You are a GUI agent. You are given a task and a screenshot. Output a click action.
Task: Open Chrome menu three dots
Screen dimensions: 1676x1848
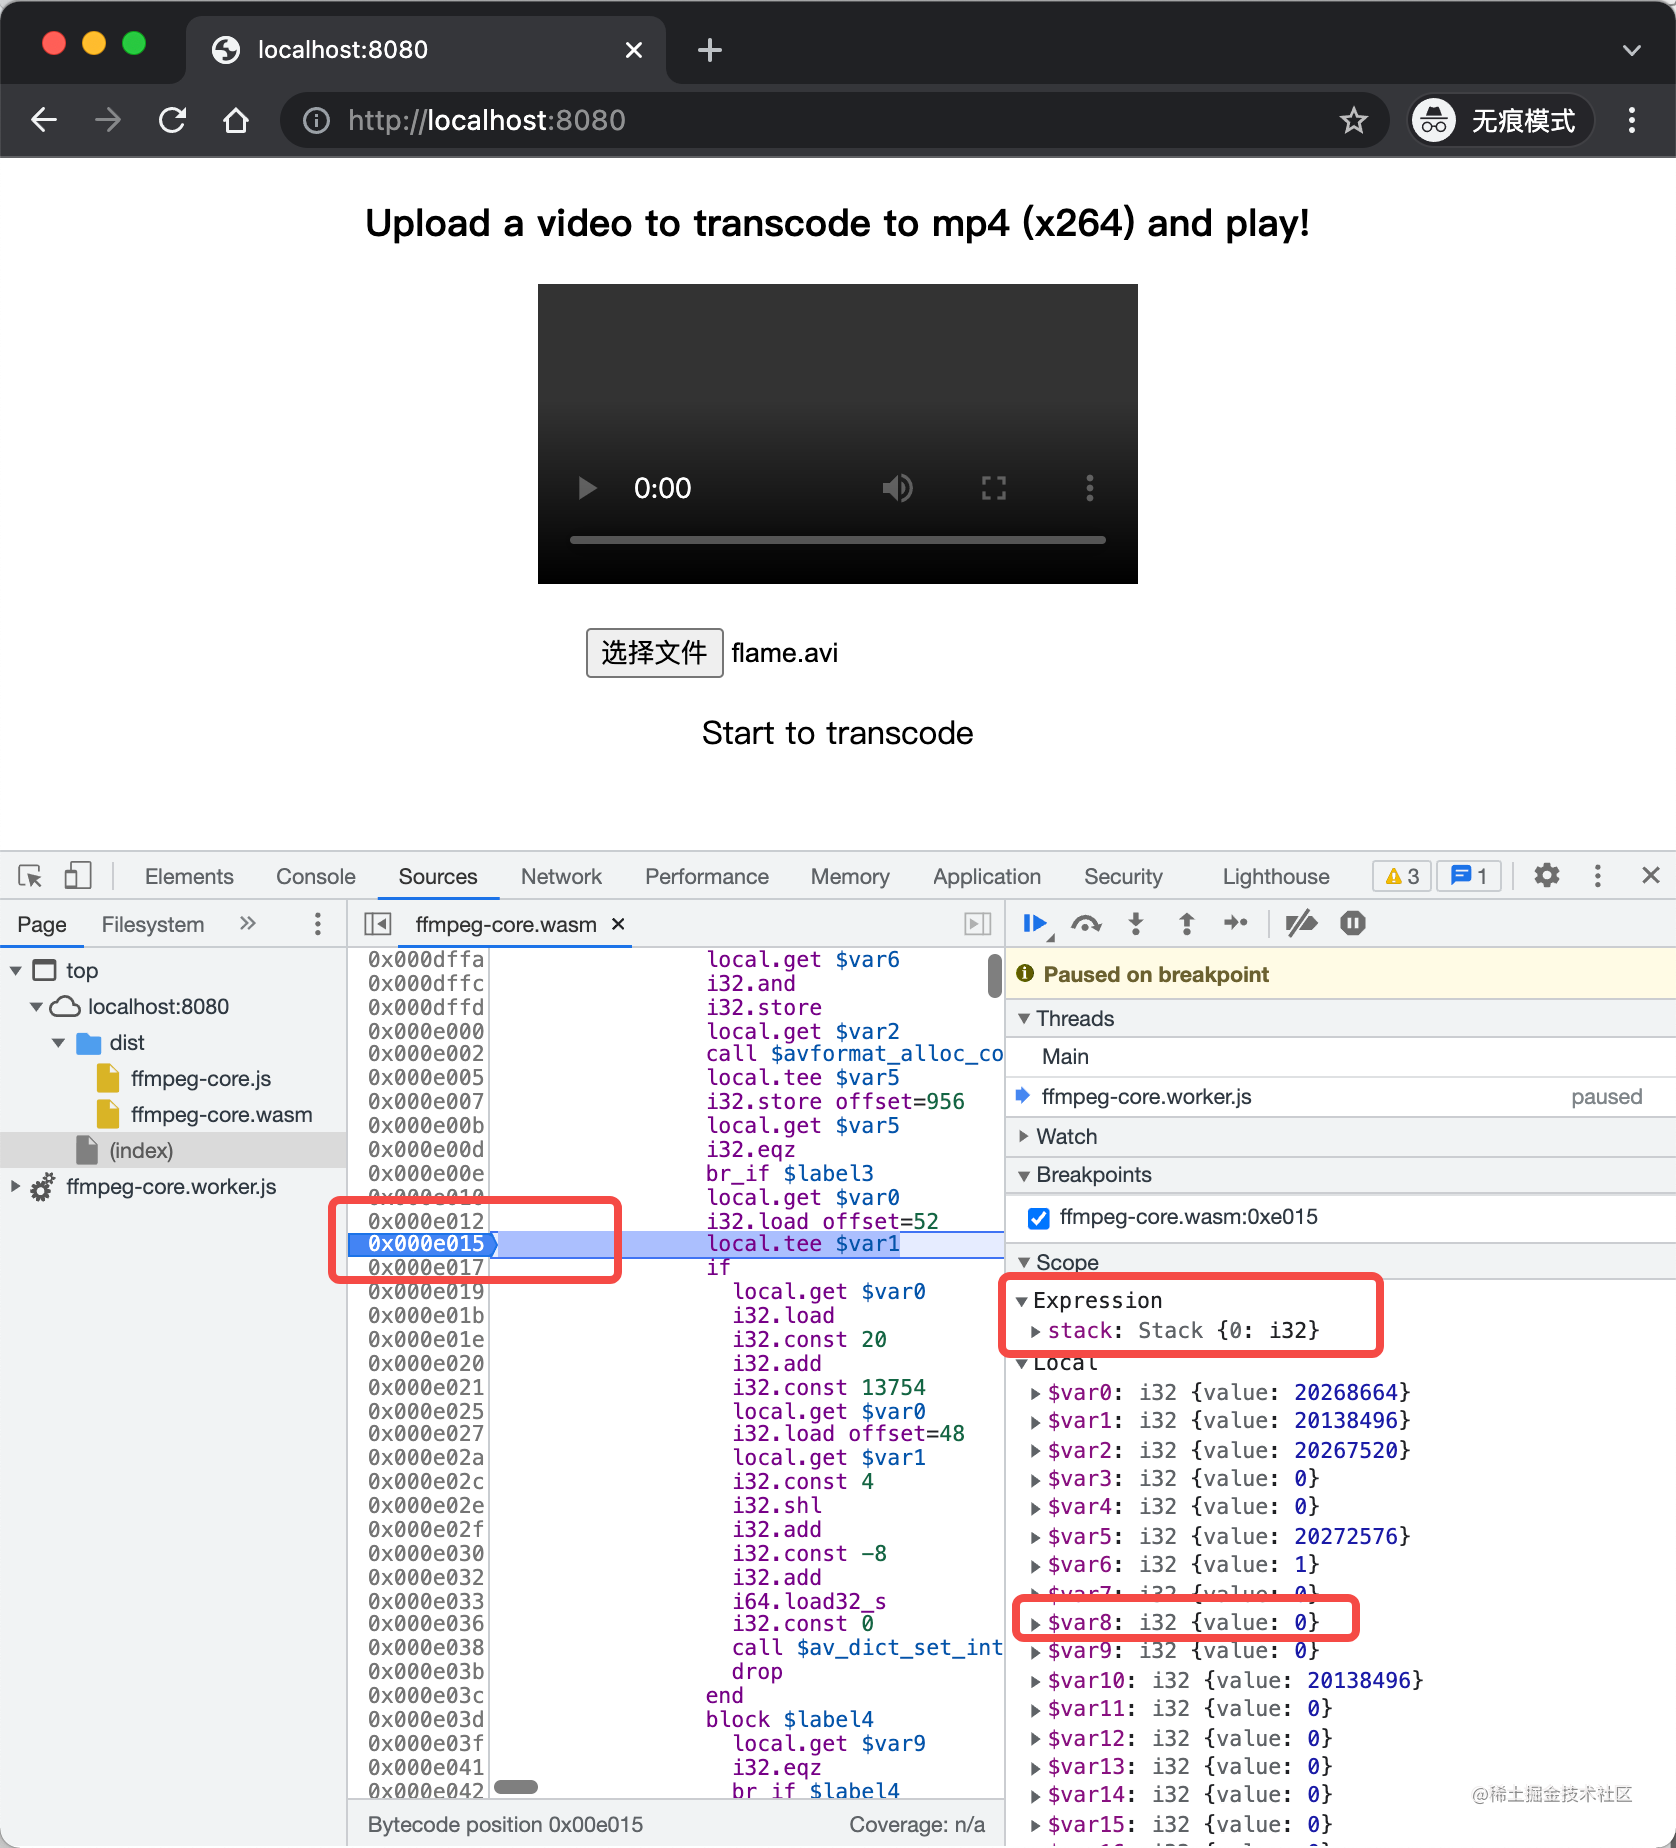click(x=1632, y=121)
